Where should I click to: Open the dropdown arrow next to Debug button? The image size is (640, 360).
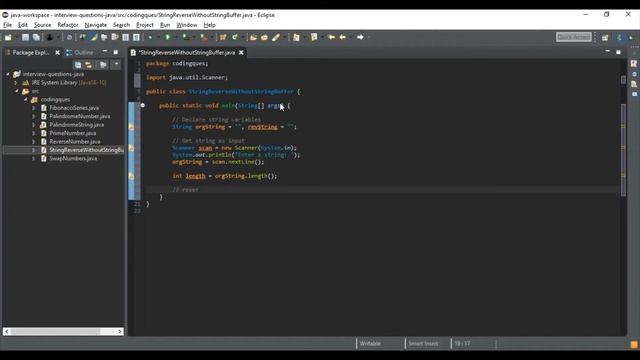(x=158, y=37)
